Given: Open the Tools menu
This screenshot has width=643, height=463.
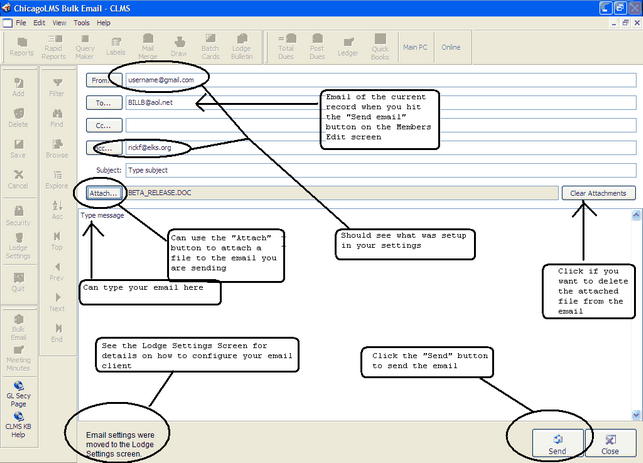Looking at the screenshot, I should 81,22.
